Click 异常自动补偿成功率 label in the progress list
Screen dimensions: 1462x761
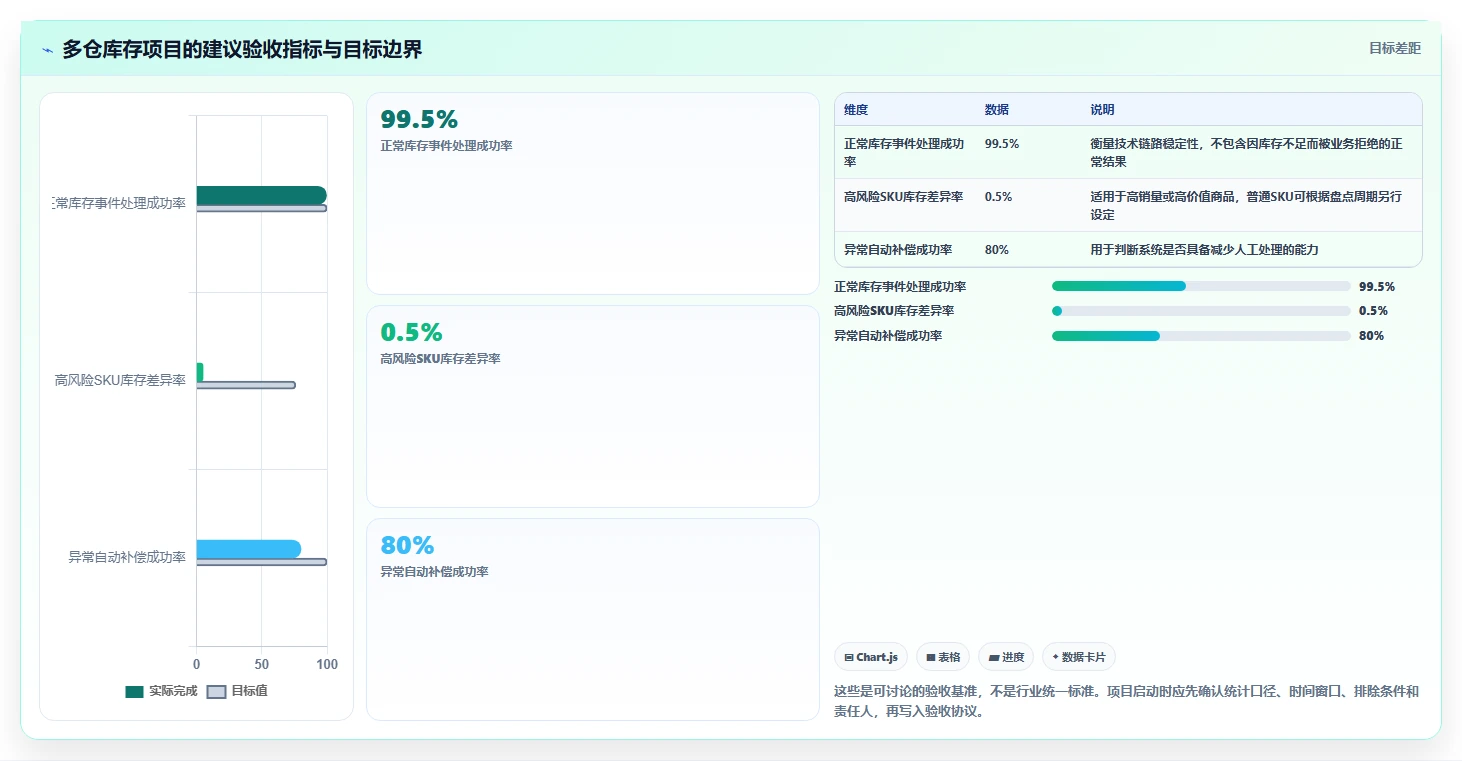888,336
